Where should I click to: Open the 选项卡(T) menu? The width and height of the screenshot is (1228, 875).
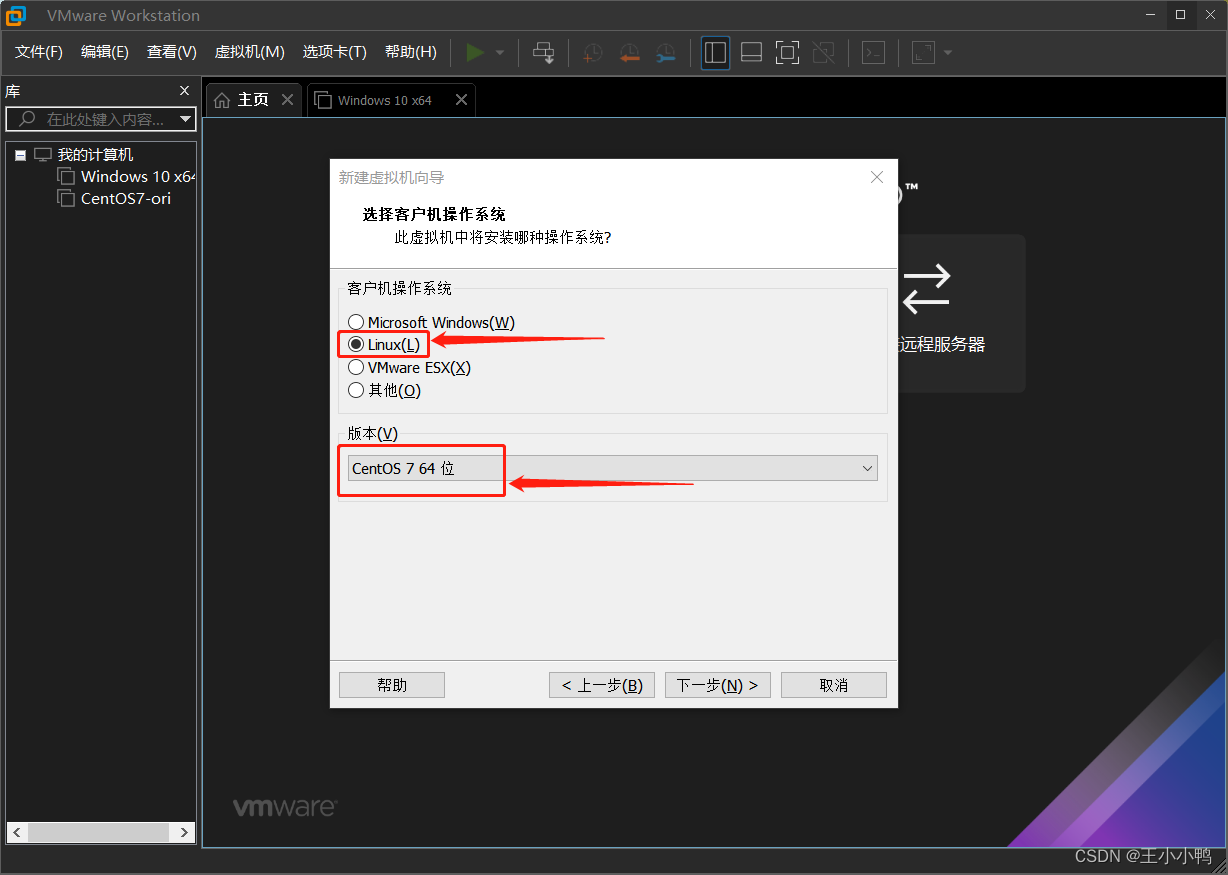click(x=335, y=52)
